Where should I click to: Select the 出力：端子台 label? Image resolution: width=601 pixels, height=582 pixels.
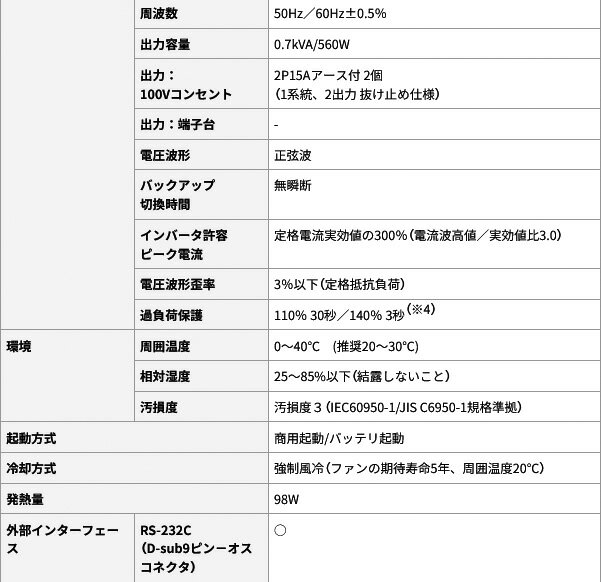click(x=177, y=125)
